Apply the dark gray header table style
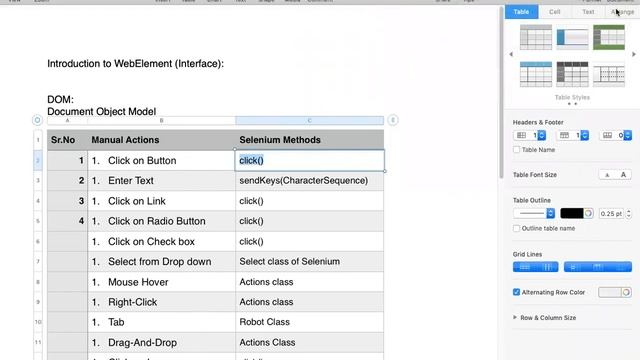 click(x=572, y=74)
